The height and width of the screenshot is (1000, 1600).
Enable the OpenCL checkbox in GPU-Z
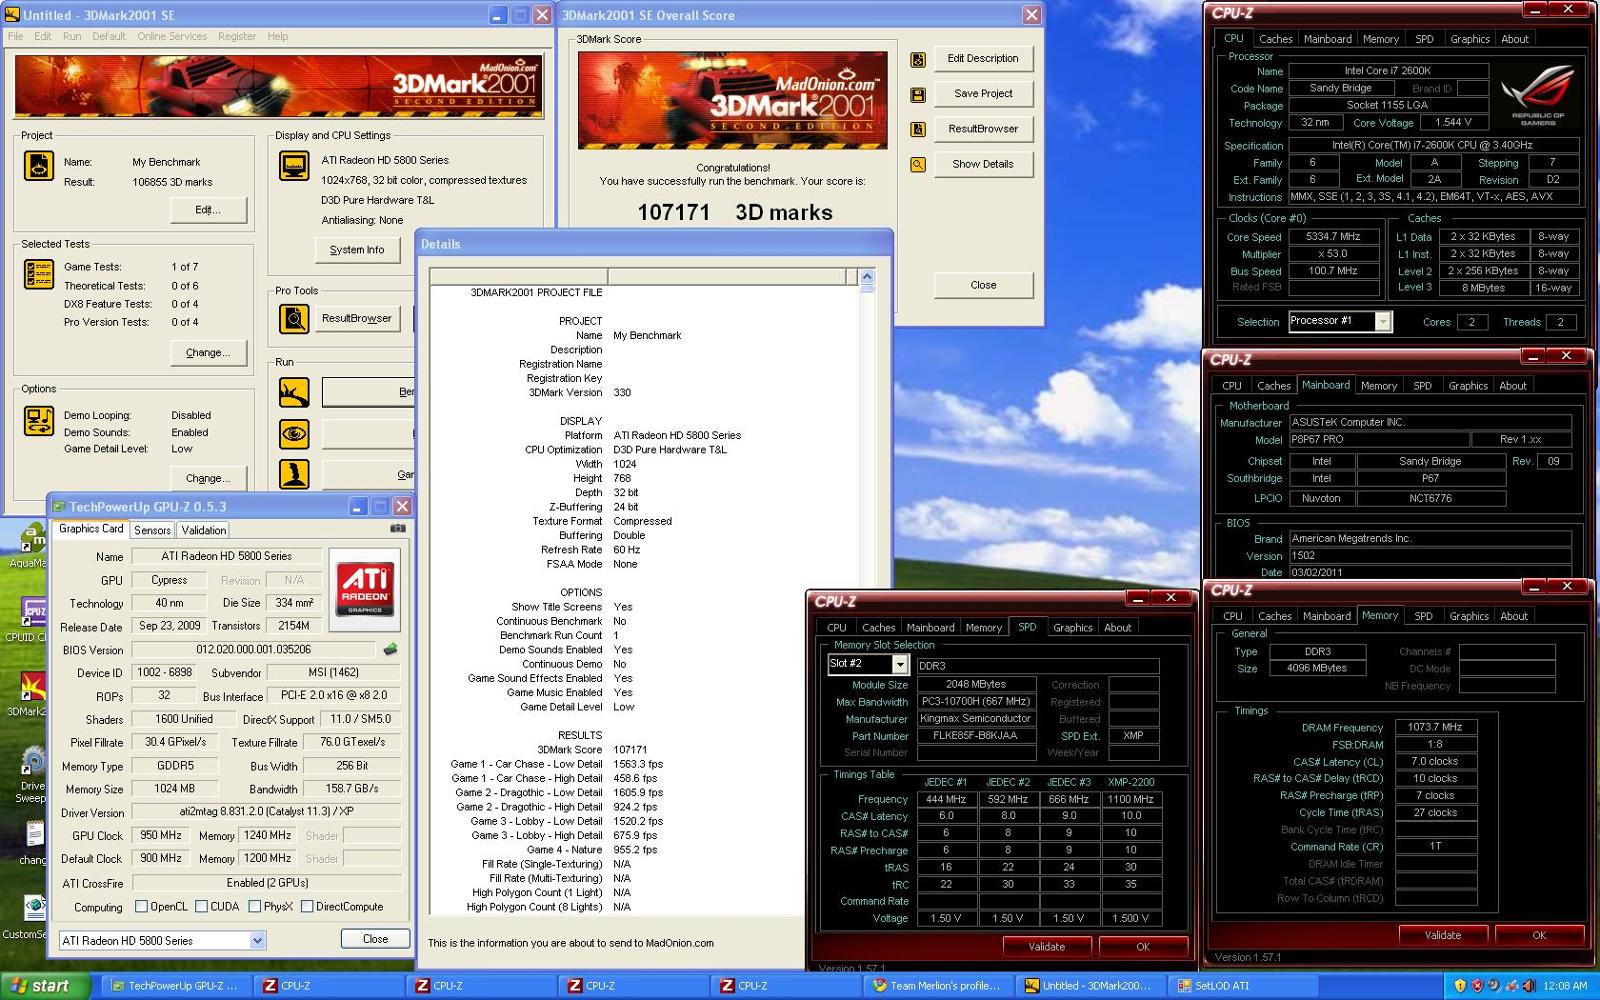tap(141, 907)
